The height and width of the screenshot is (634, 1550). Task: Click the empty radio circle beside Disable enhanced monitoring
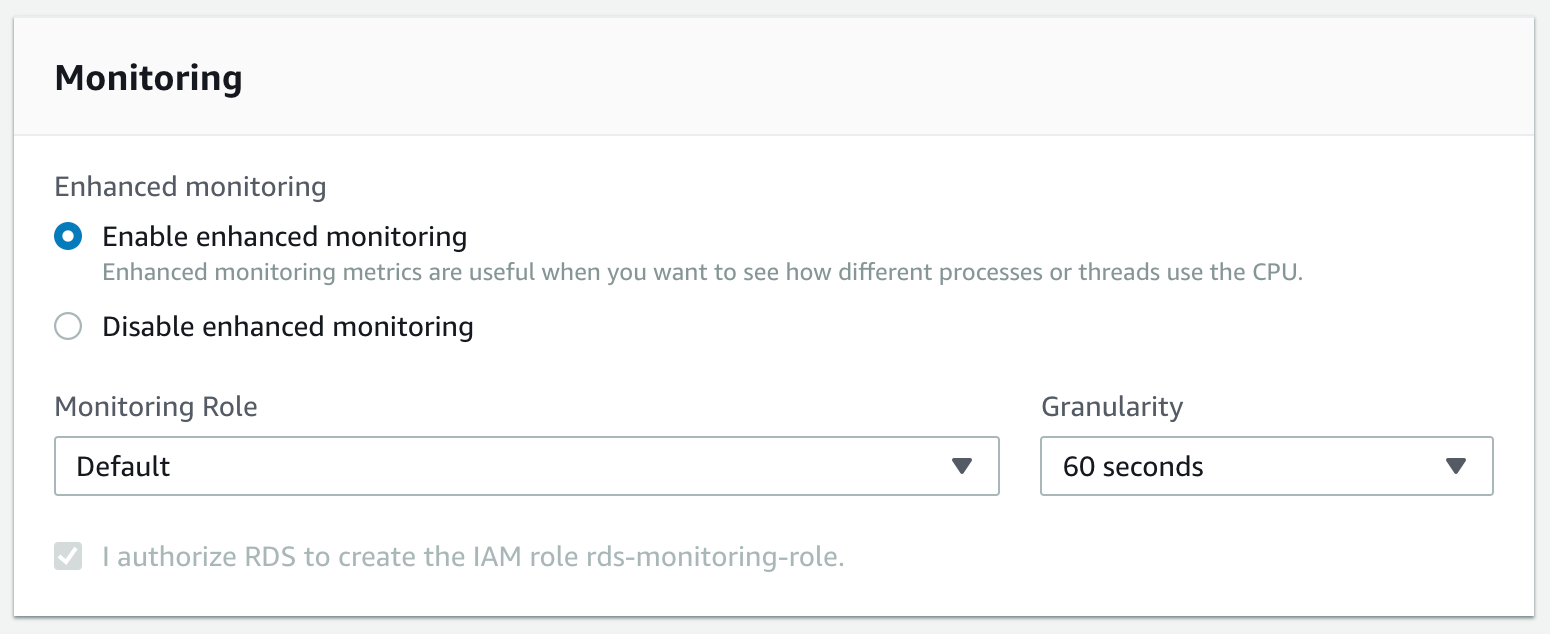[68, 326]
